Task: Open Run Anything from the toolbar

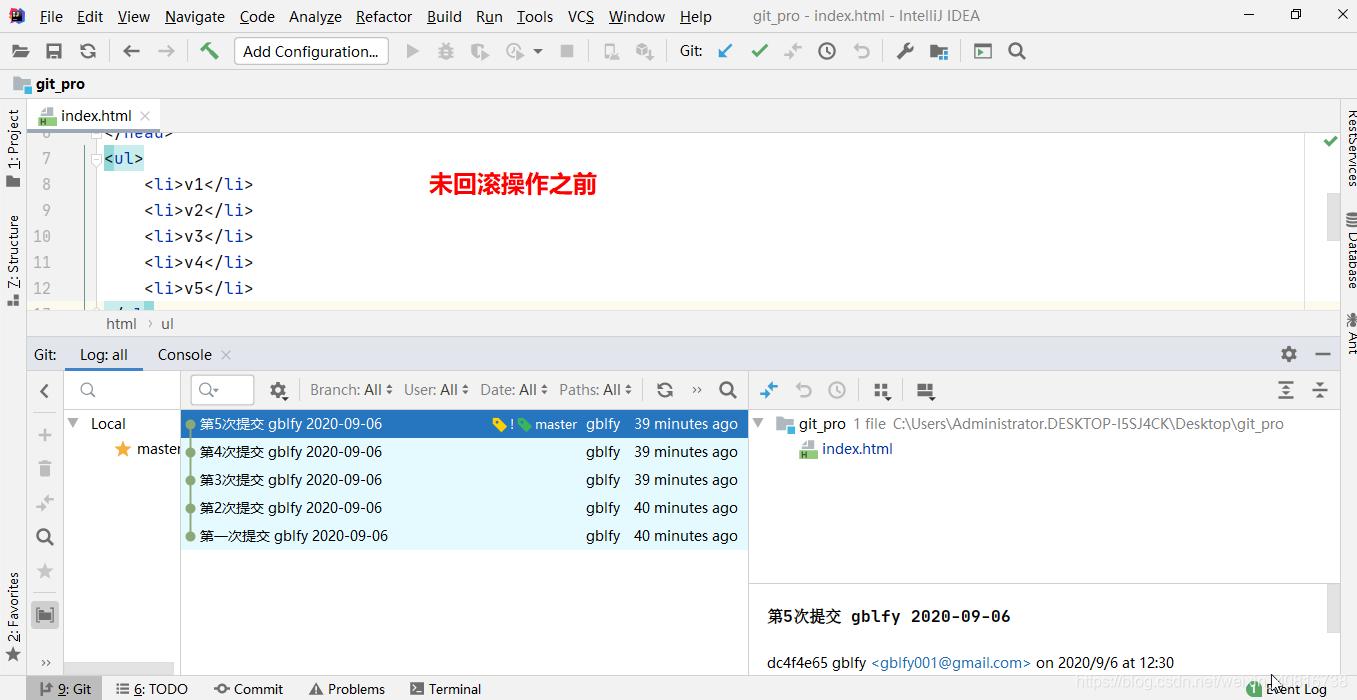Action: pos(983,51)
